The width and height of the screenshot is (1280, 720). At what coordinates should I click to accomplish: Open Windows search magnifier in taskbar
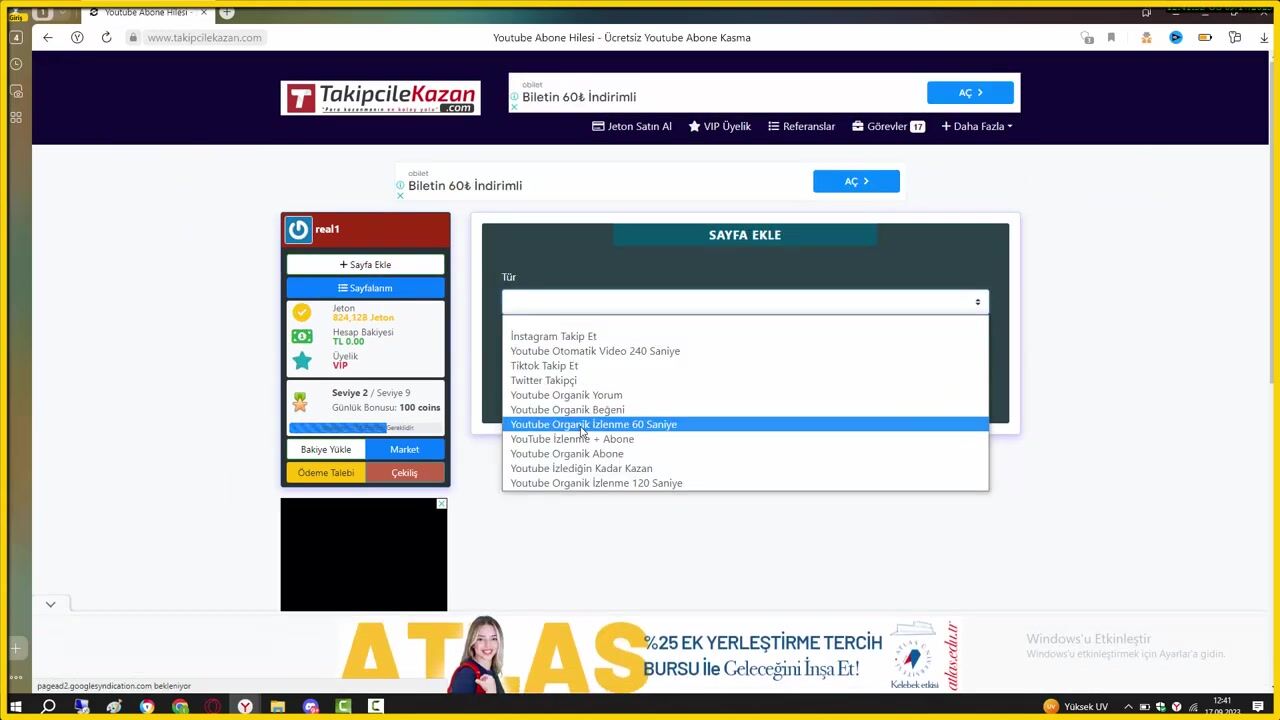coord(48,706)
